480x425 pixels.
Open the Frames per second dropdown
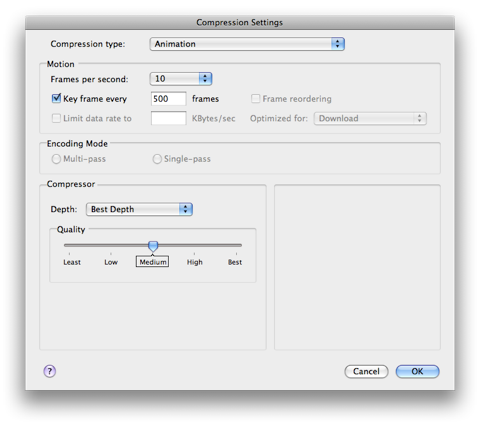coord(181,79)
